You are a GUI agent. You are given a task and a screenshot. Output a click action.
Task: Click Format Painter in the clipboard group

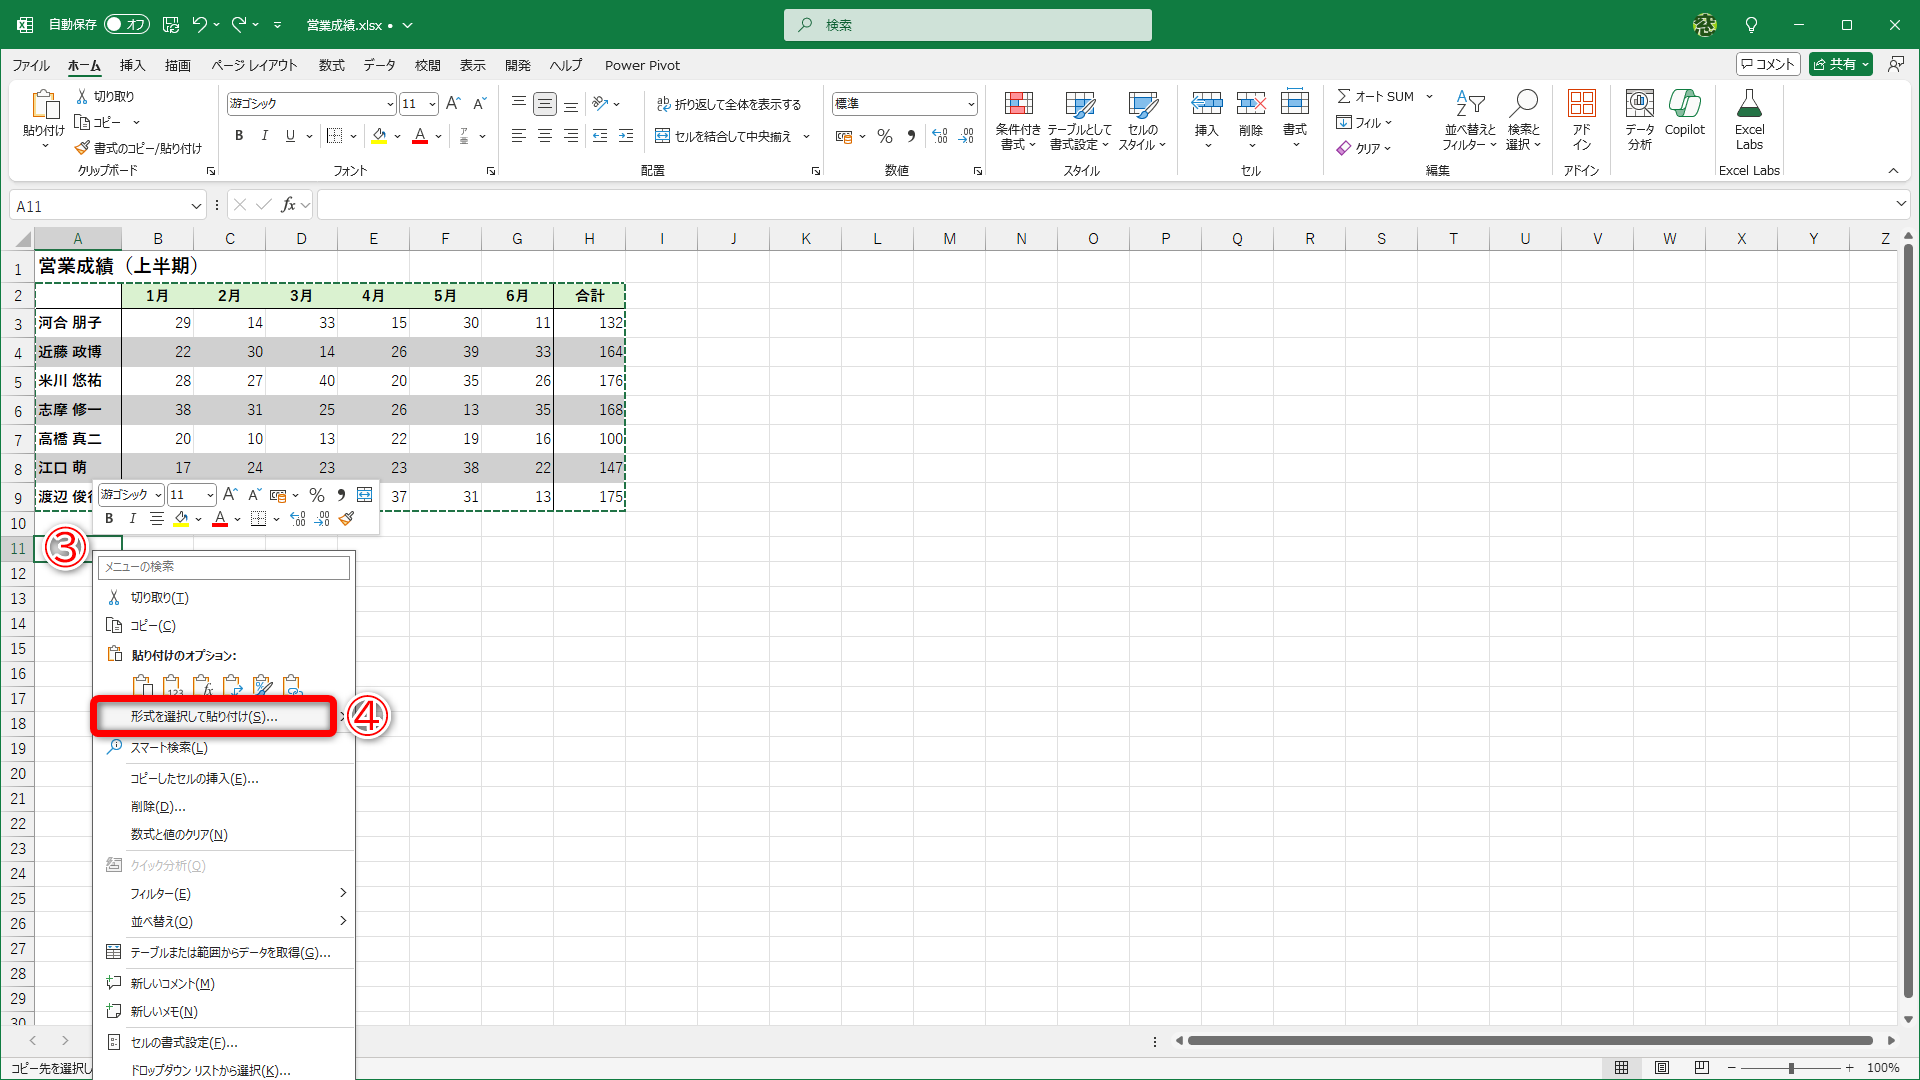[x=138, y=148]
